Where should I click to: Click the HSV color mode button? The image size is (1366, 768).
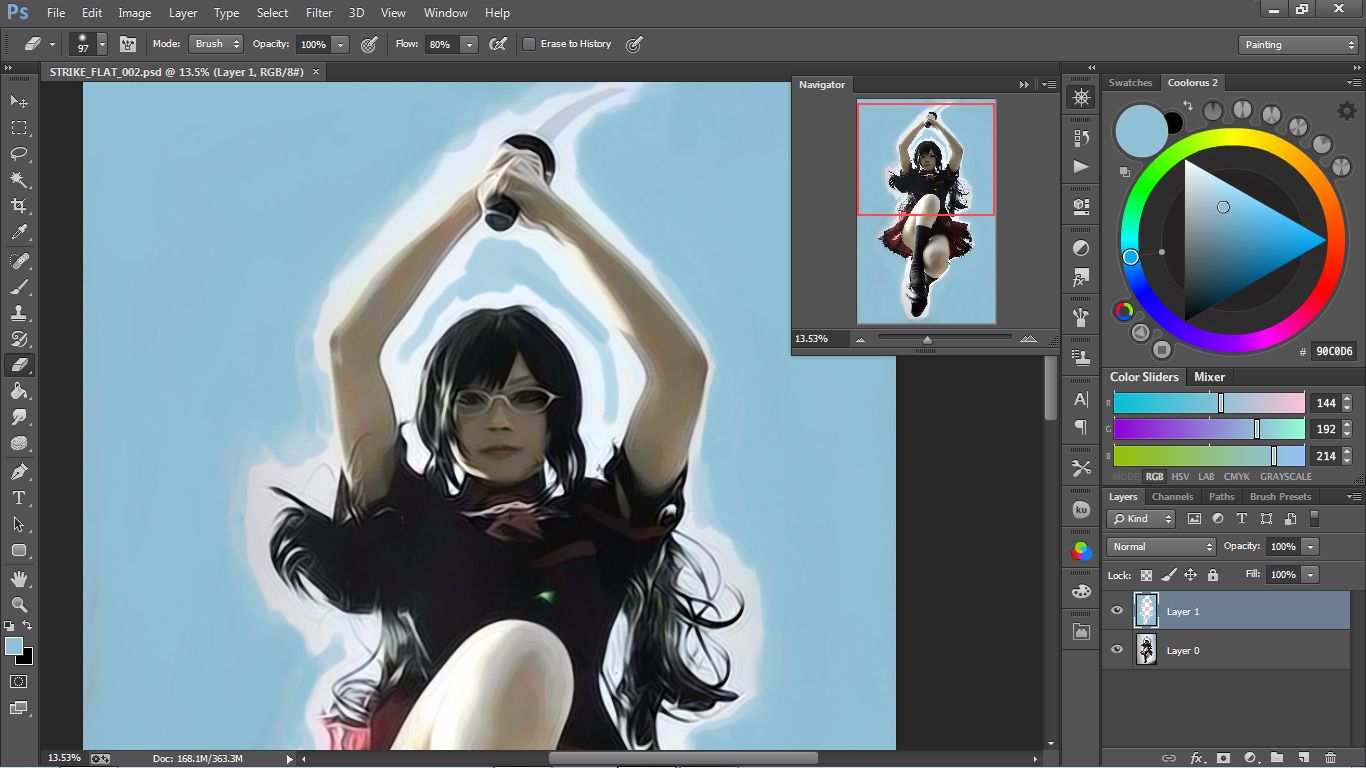1180,477
